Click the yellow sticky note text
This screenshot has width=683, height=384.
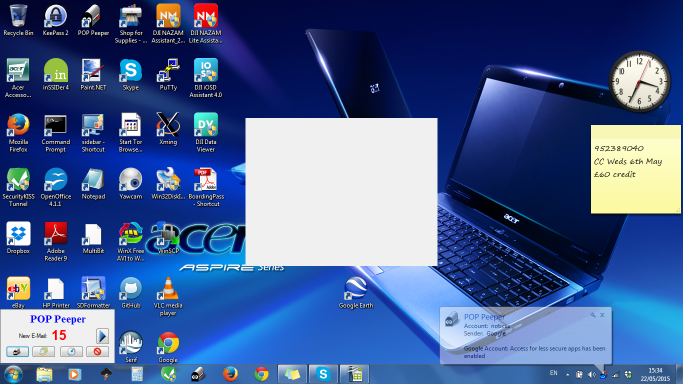pyautogui.click(x=628, y=161)
